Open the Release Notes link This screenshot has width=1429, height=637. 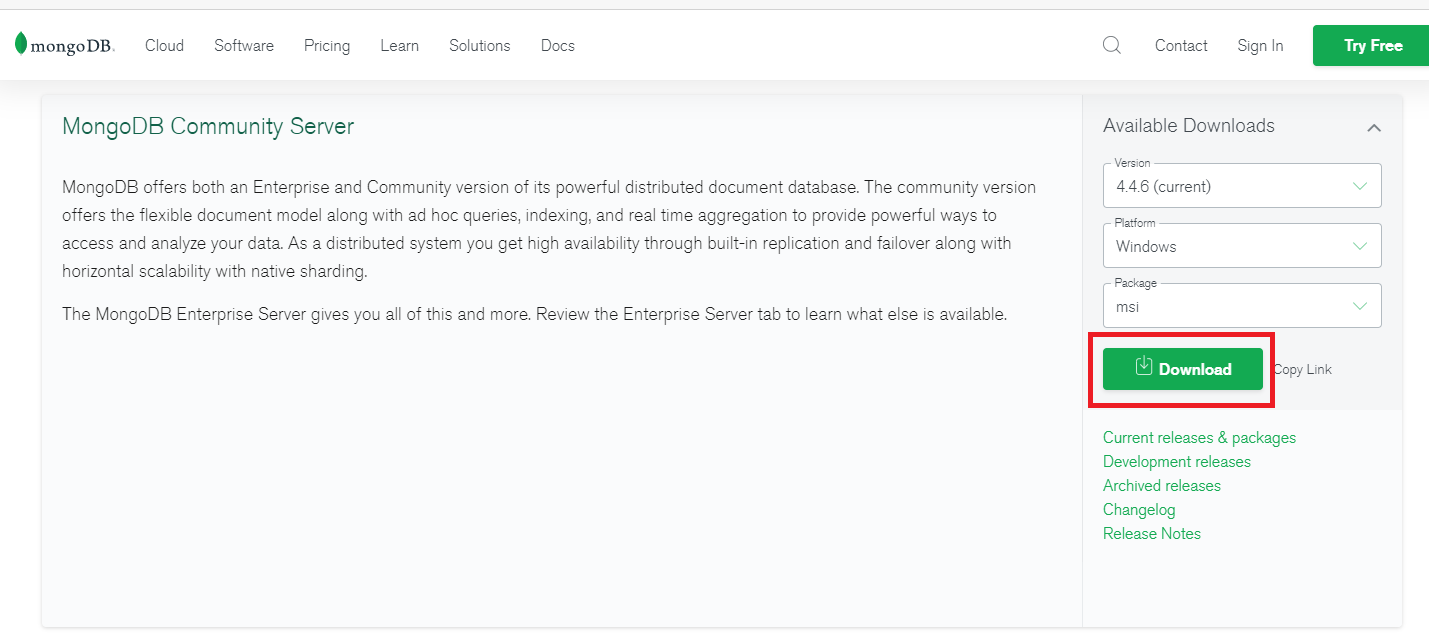tap(1152, 534)
